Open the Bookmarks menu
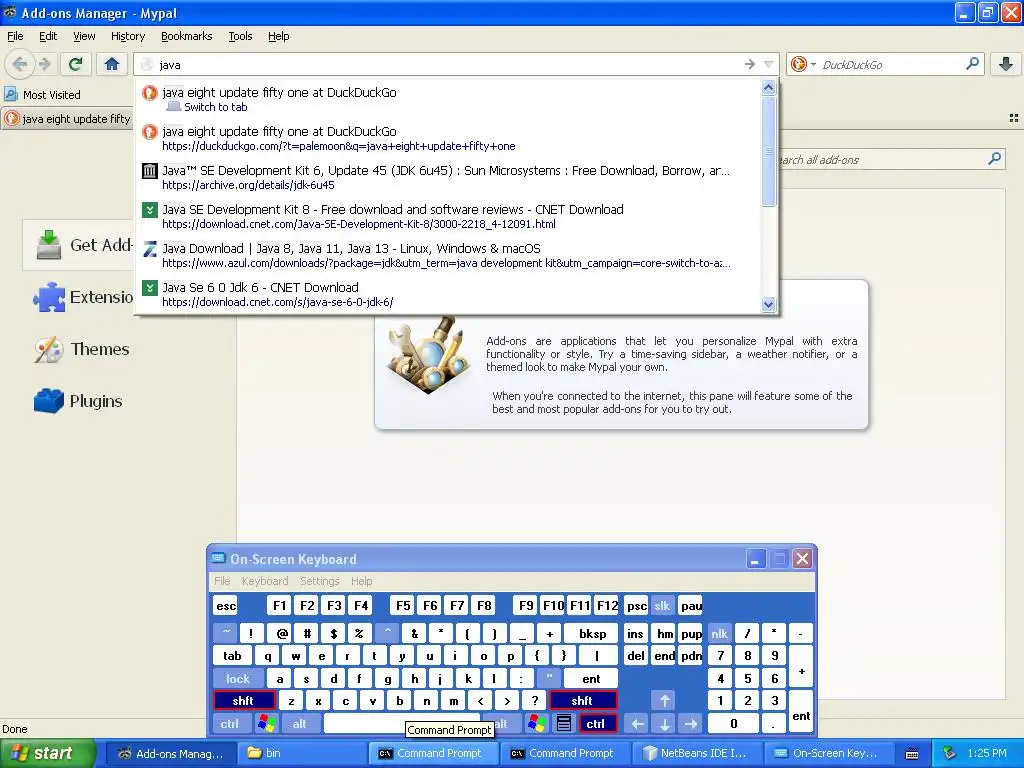The width and height of the screenshot is (1024, 768). pyautogui.click(x=186, y=36)
